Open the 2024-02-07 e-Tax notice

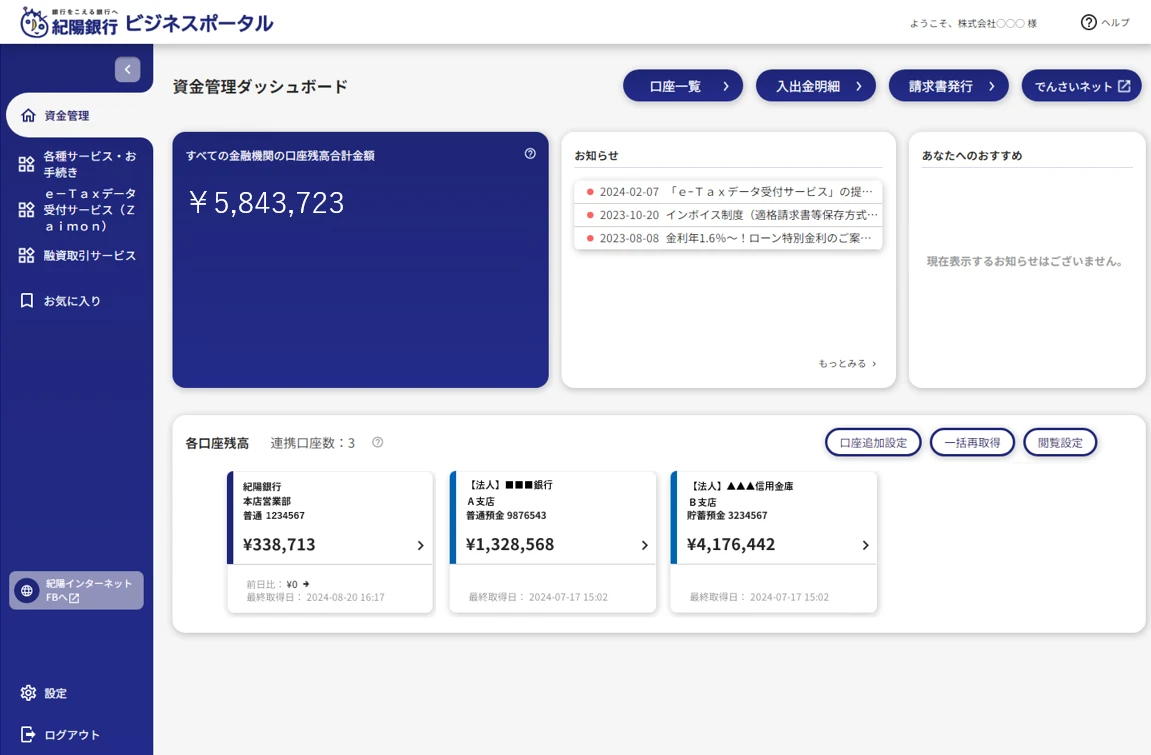pos(728,192)
